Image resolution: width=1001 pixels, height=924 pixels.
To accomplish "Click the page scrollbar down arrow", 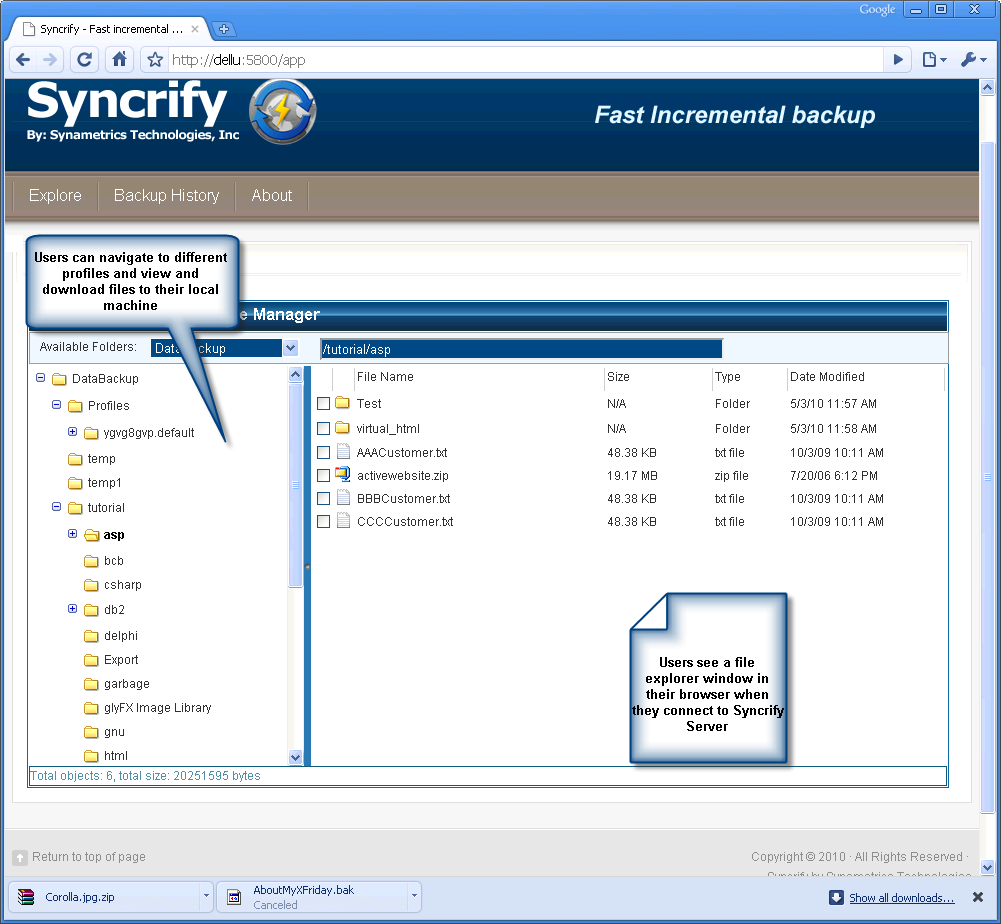I will click(987, 867).
